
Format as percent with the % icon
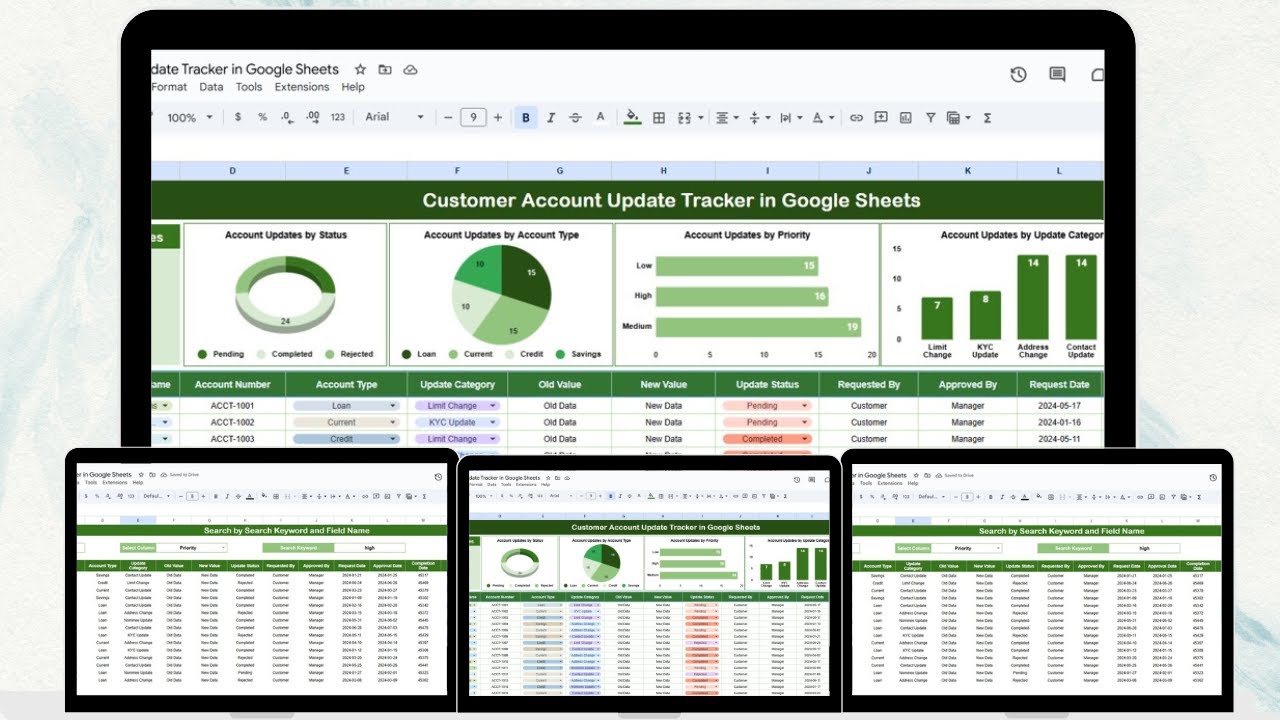(262, 117)
